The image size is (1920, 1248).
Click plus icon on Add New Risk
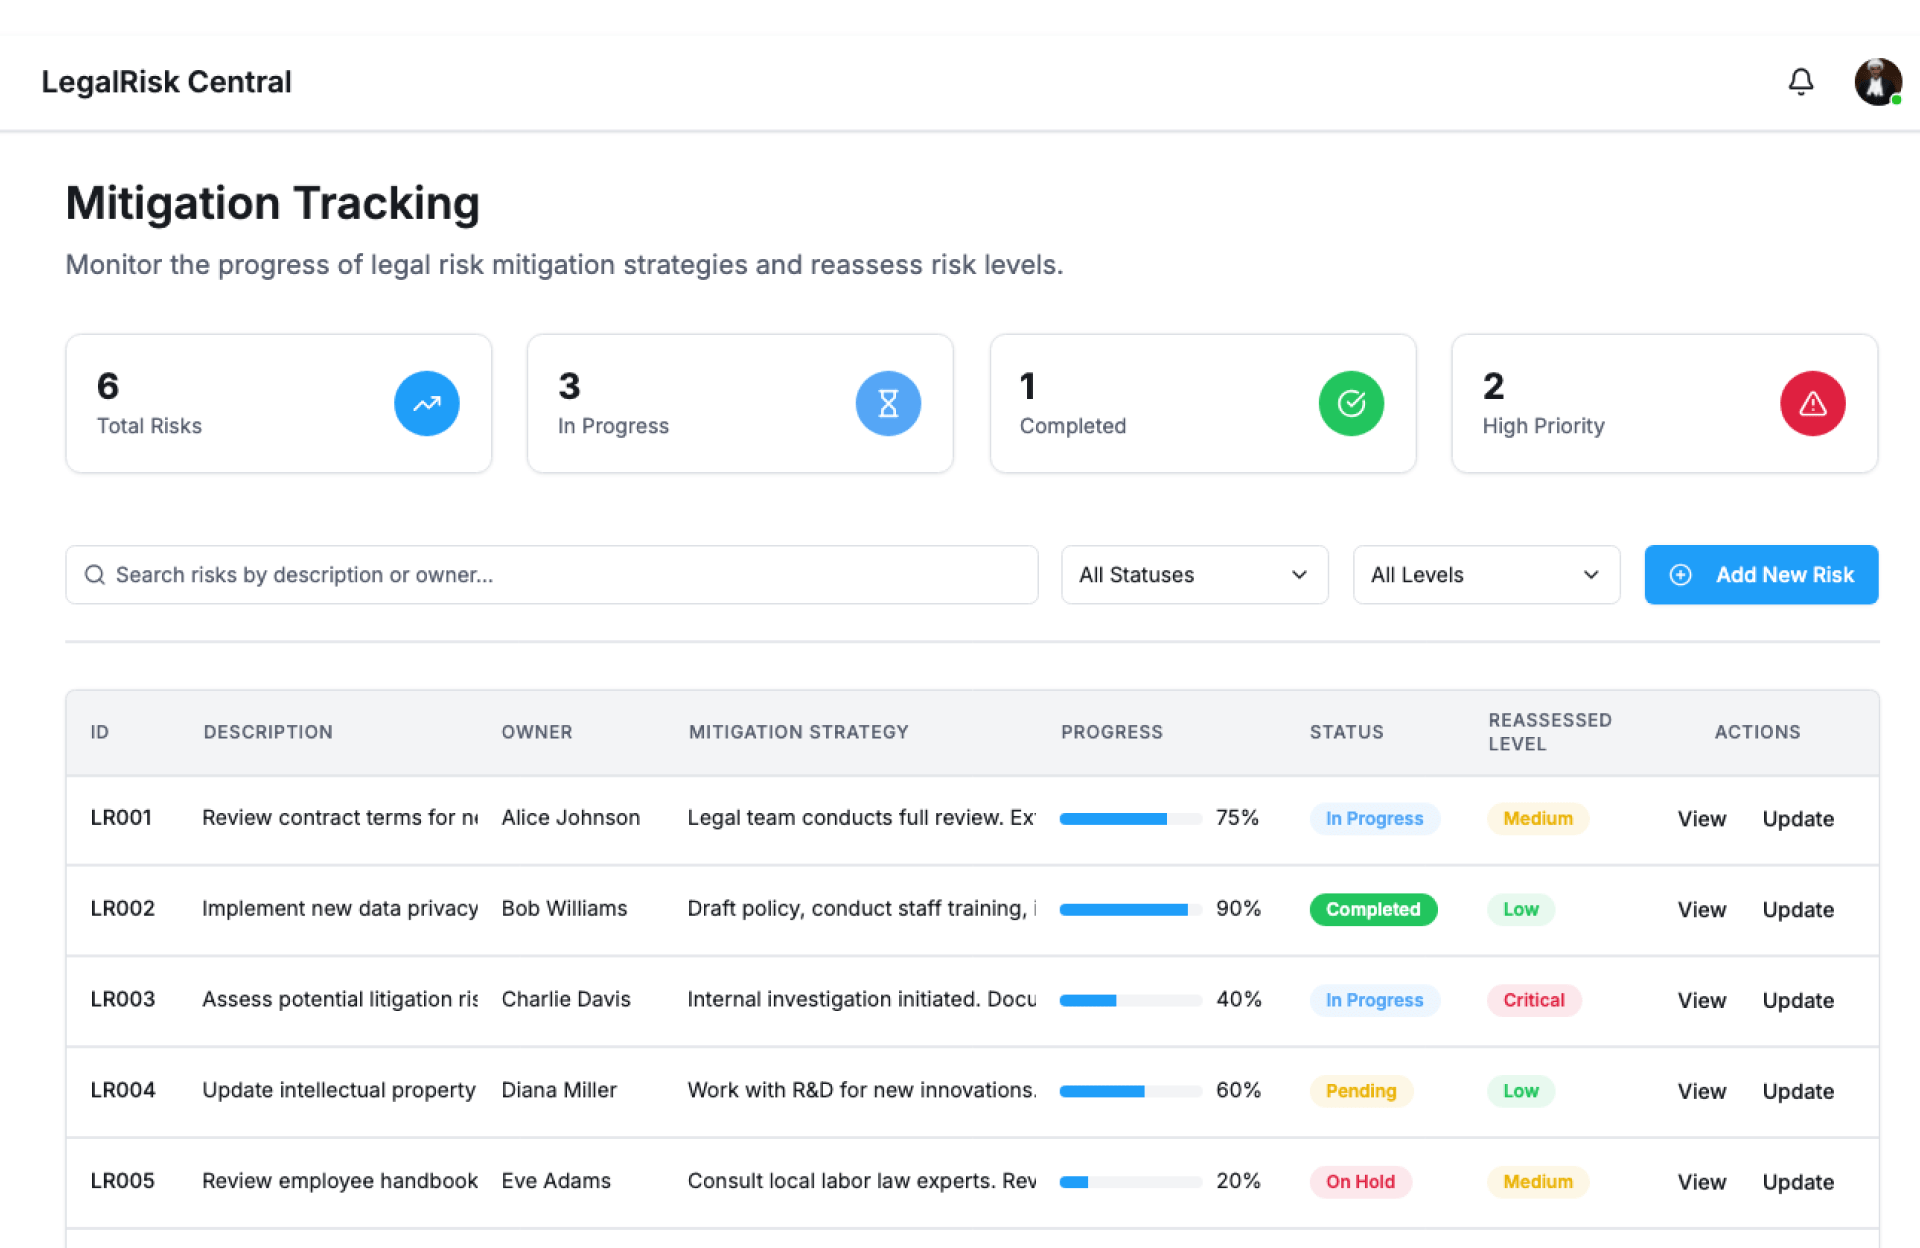1681,575
